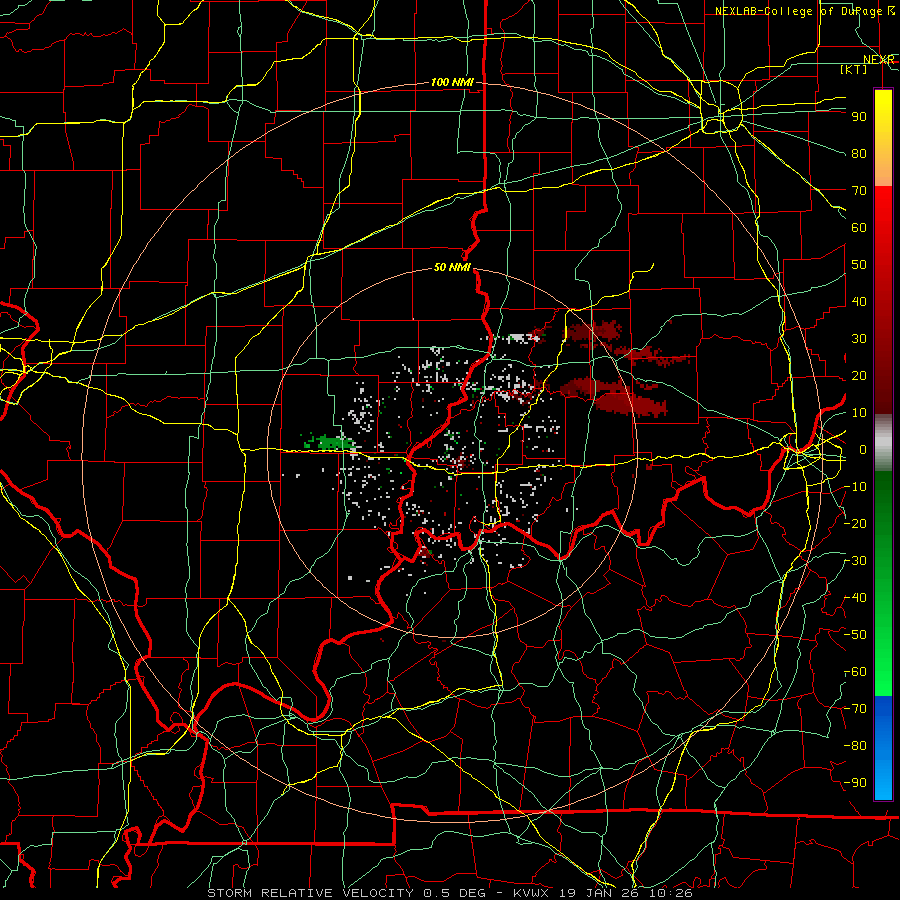Click the 50 value on the velocity scale
The height and width of the screenshot is (900, 900).
(859, 265)
